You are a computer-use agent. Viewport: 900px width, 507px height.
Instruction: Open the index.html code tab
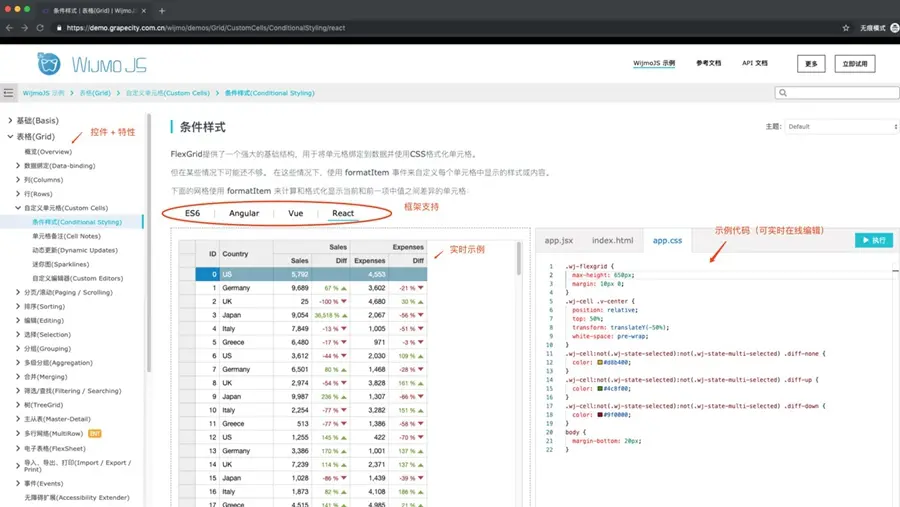pos(612,241)
